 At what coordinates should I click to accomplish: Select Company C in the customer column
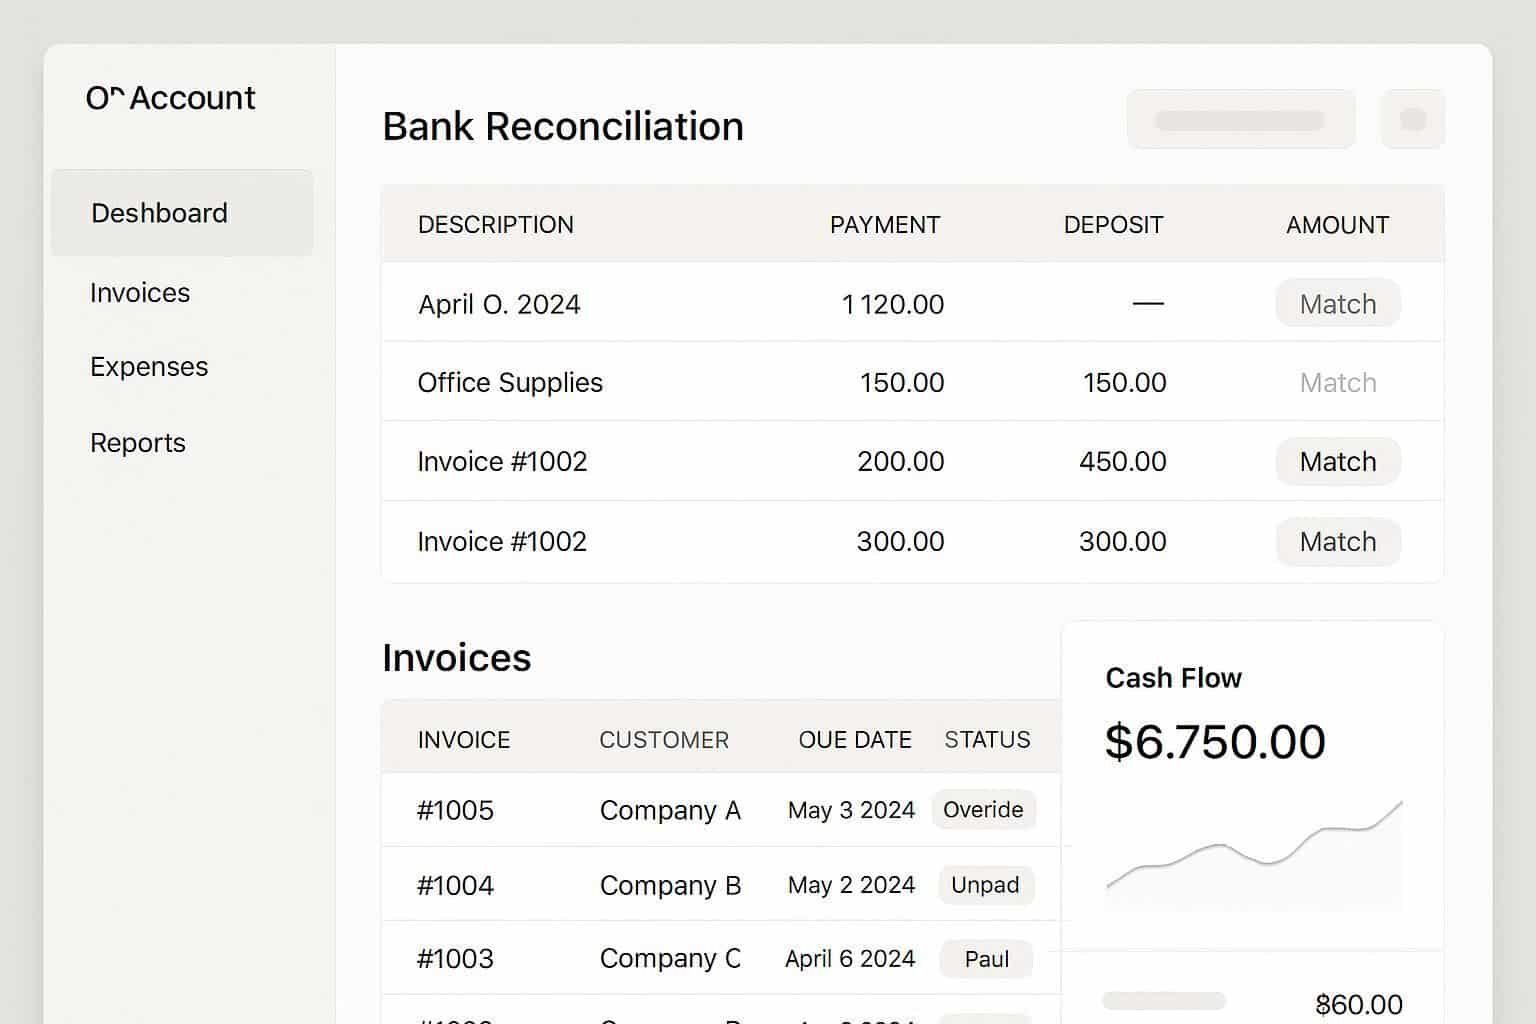[x=670, y=959]
